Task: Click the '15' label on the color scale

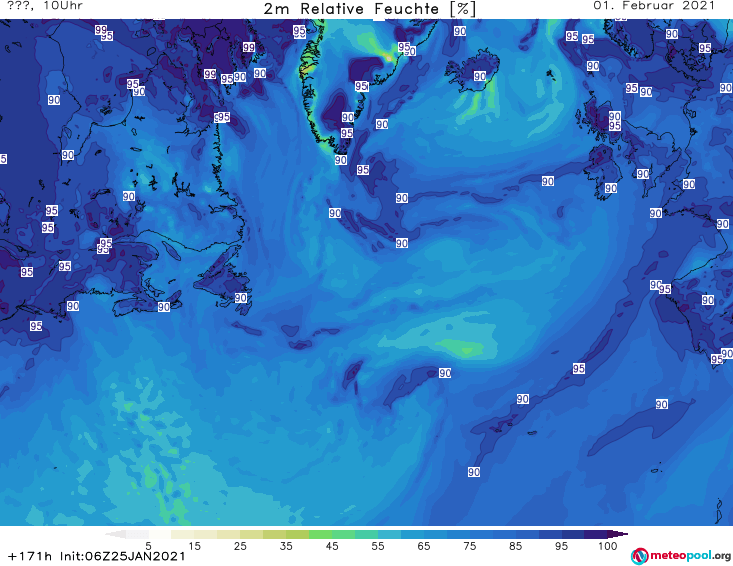Action: pos(194,546)
